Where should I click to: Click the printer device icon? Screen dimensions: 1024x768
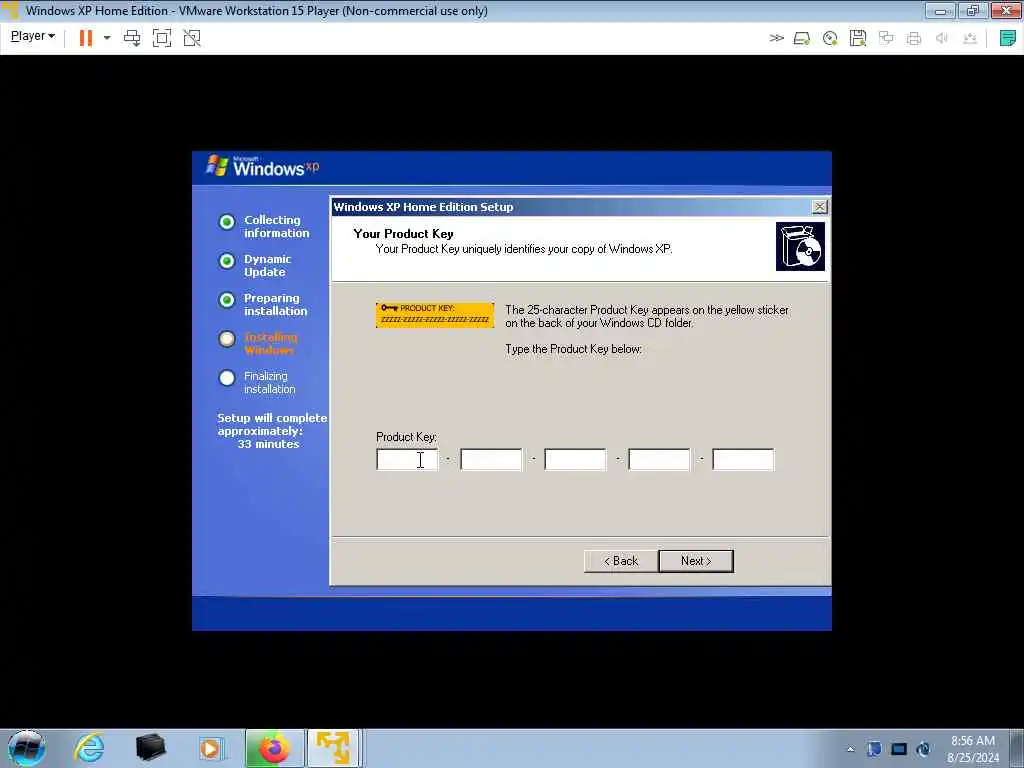914,39
